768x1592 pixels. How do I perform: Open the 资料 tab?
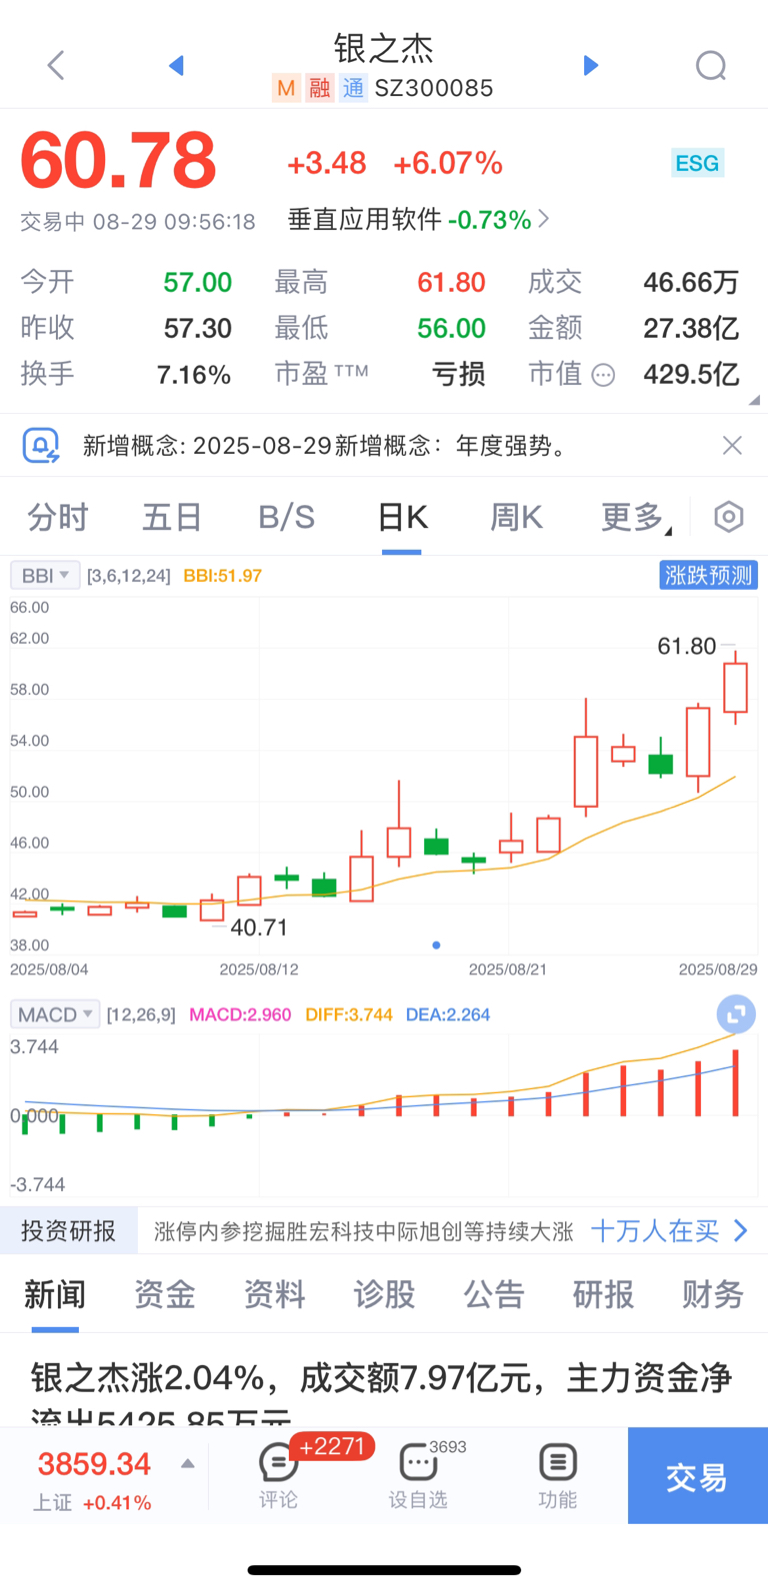click(274, 1294)
